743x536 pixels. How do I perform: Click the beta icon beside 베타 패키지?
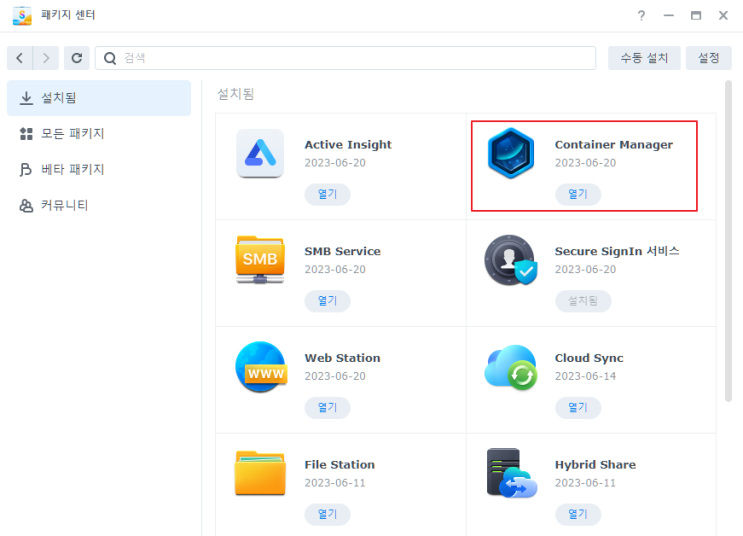pos(26,170)
